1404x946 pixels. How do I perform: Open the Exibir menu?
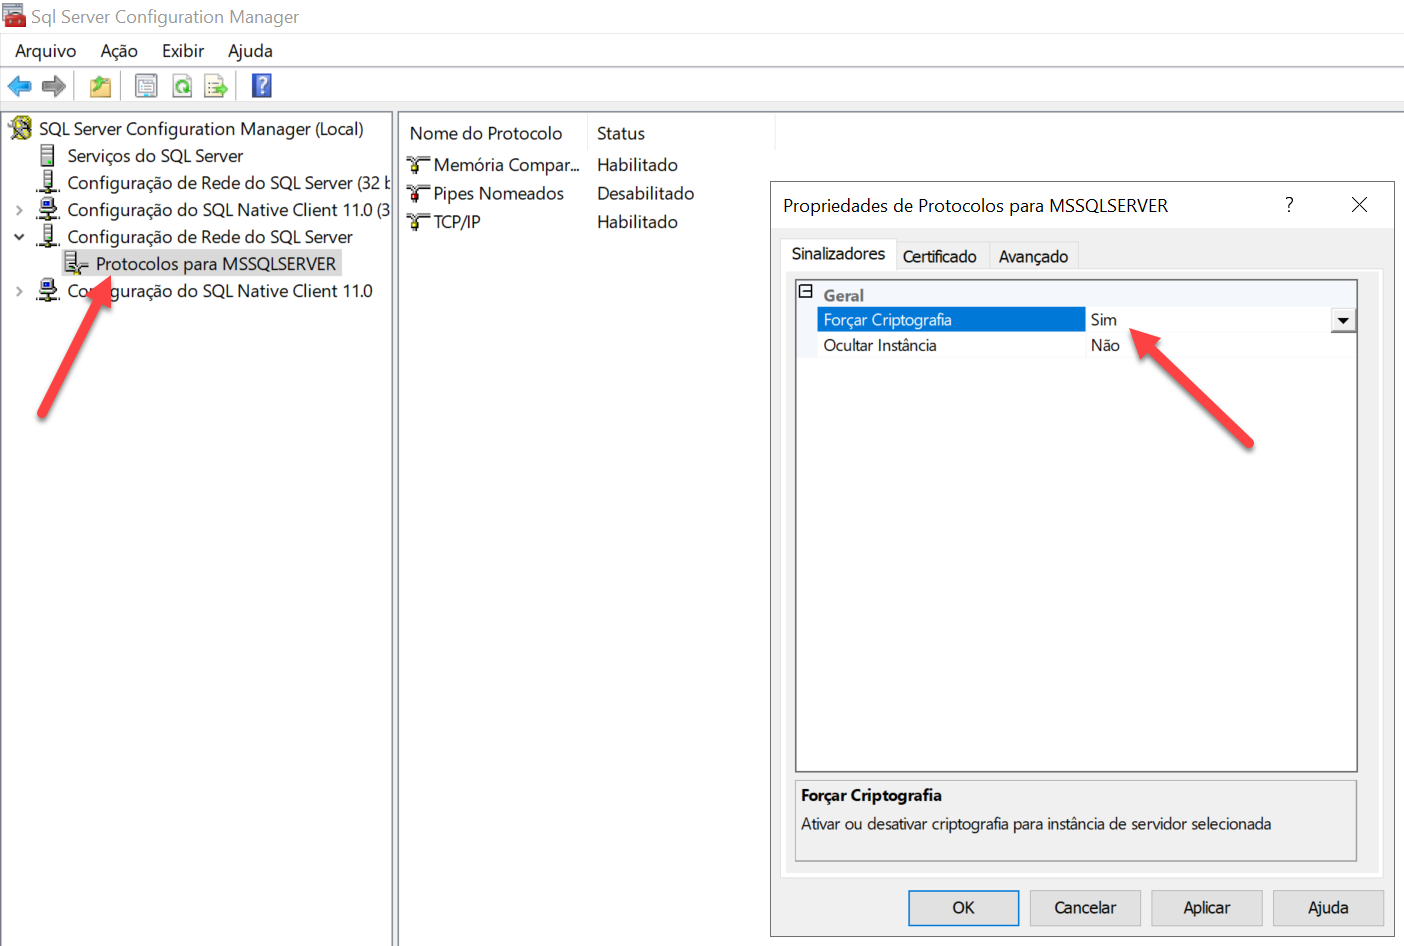[x=183, y=51]
